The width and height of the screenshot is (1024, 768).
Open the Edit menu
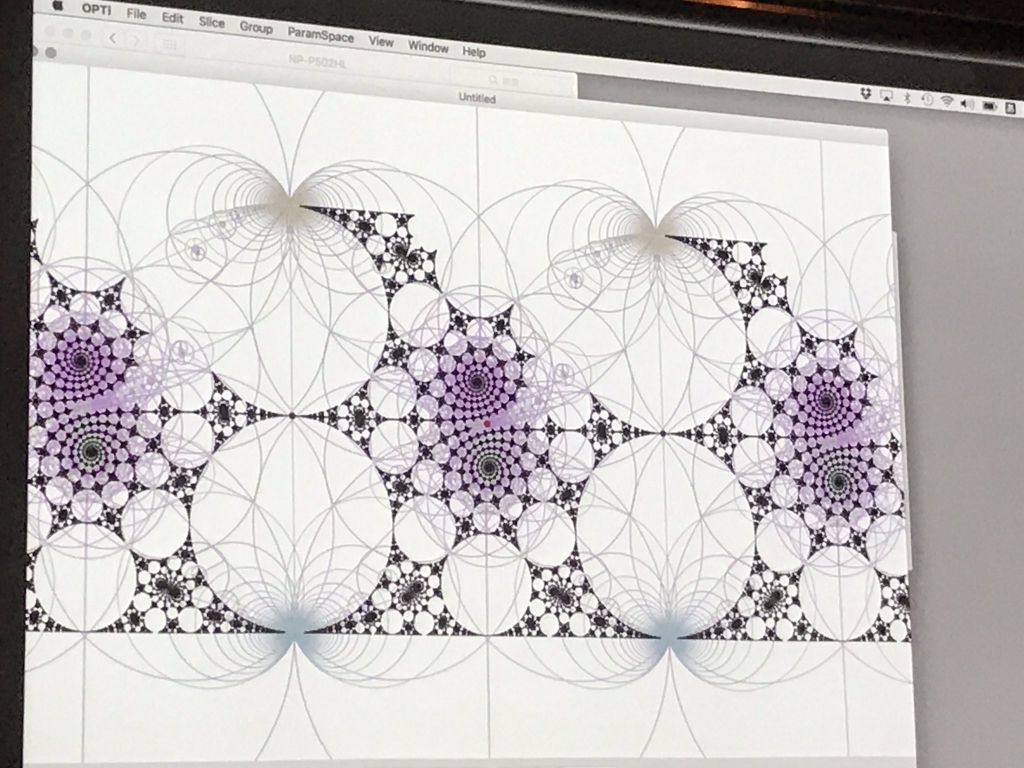point(173,19)
